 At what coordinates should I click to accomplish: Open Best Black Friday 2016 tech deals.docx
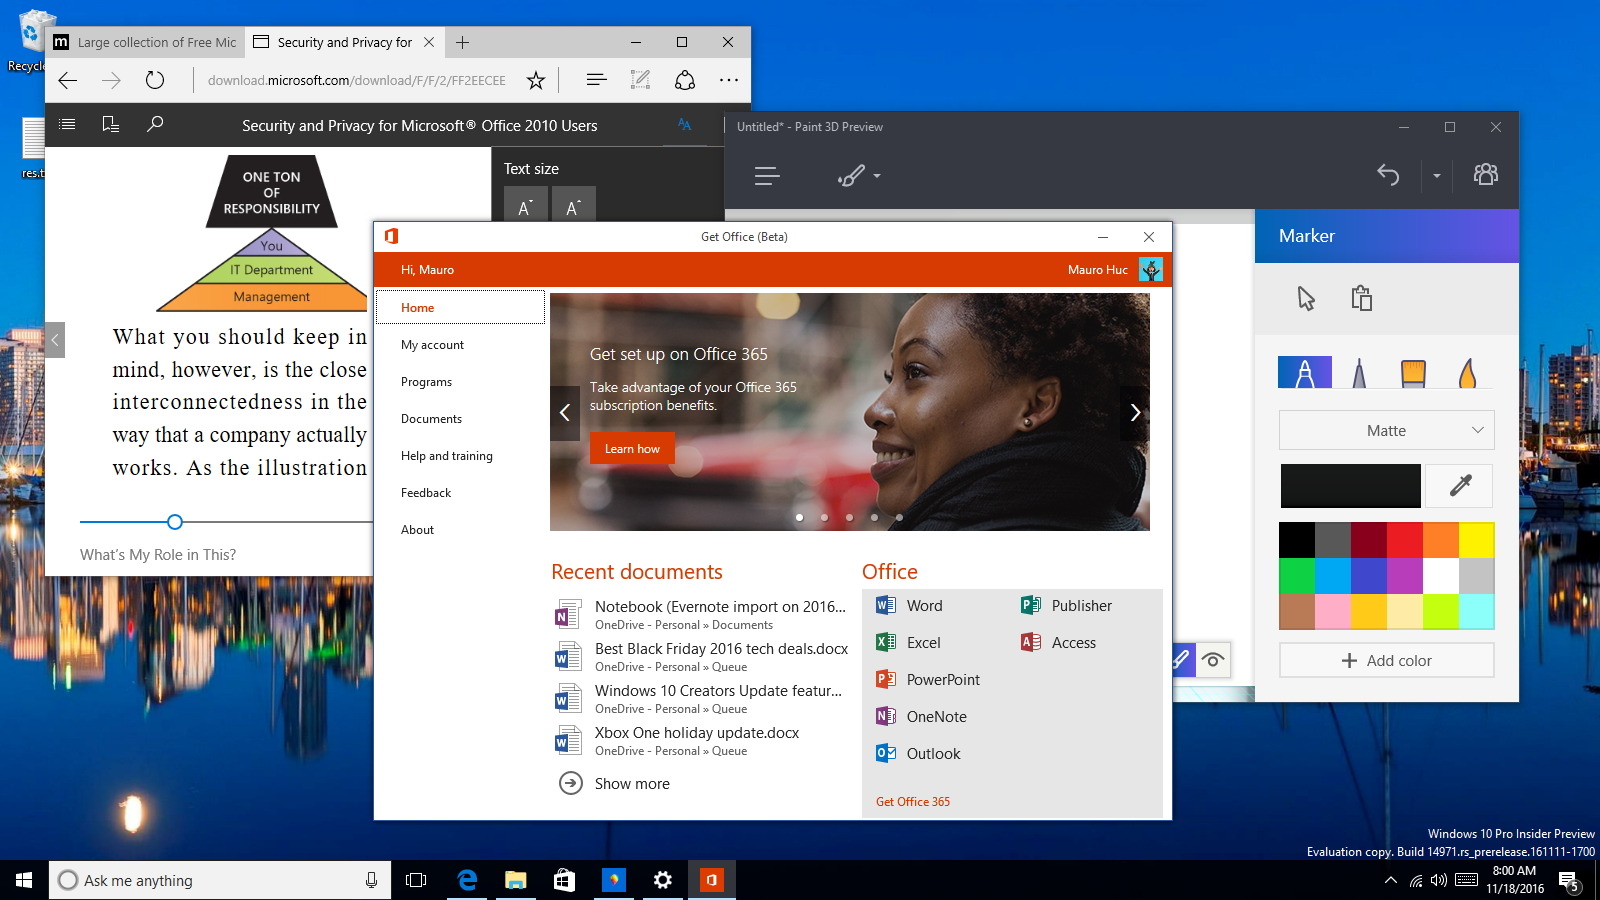(701, 657)
